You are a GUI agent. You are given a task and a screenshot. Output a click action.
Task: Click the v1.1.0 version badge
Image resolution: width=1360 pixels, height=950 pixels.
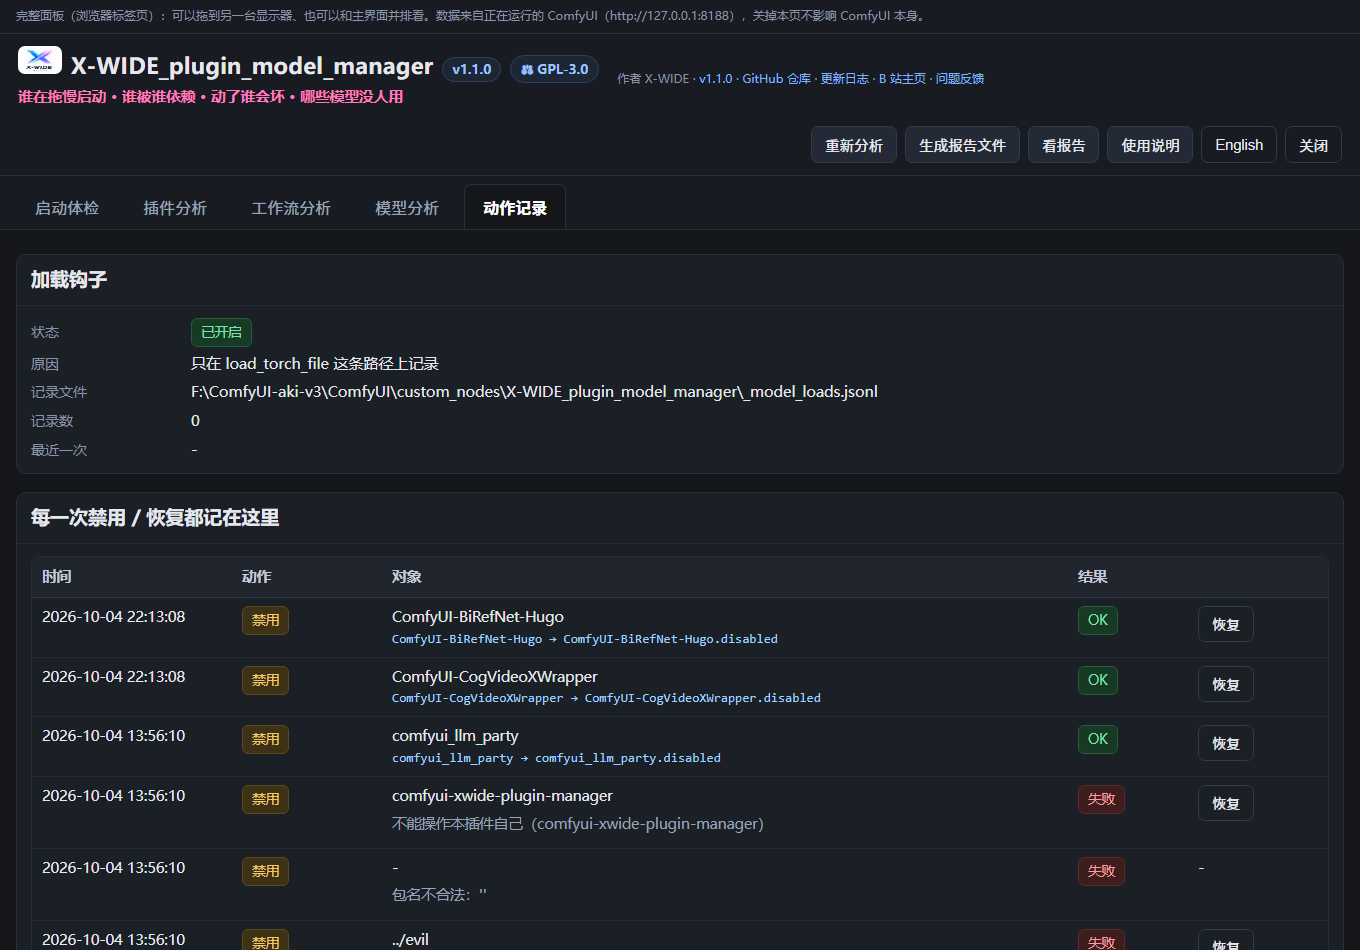coord(471,69)
